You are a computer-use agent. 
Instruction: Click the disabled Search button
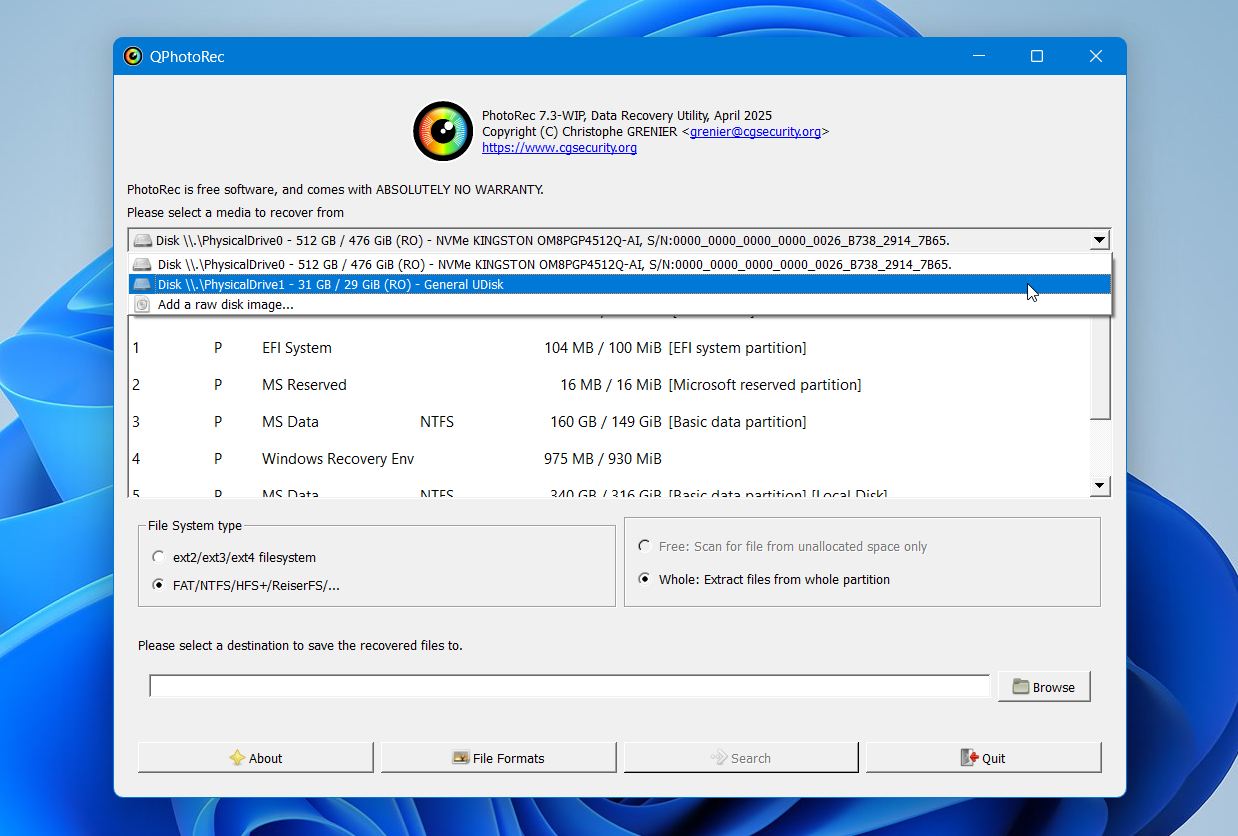[741, 758]
